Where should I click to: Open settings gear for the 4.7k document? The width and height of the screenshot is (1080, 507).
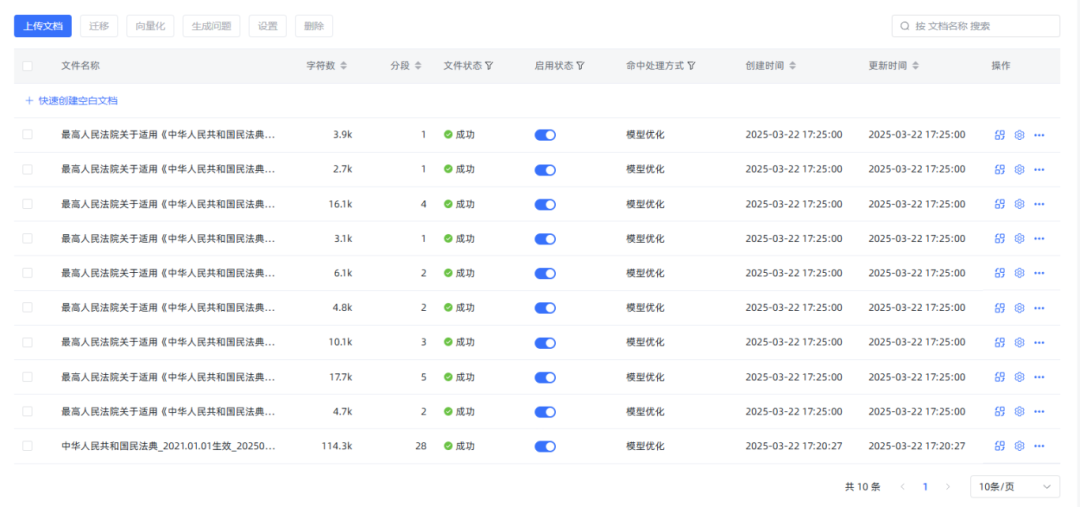coord(1020,411)
